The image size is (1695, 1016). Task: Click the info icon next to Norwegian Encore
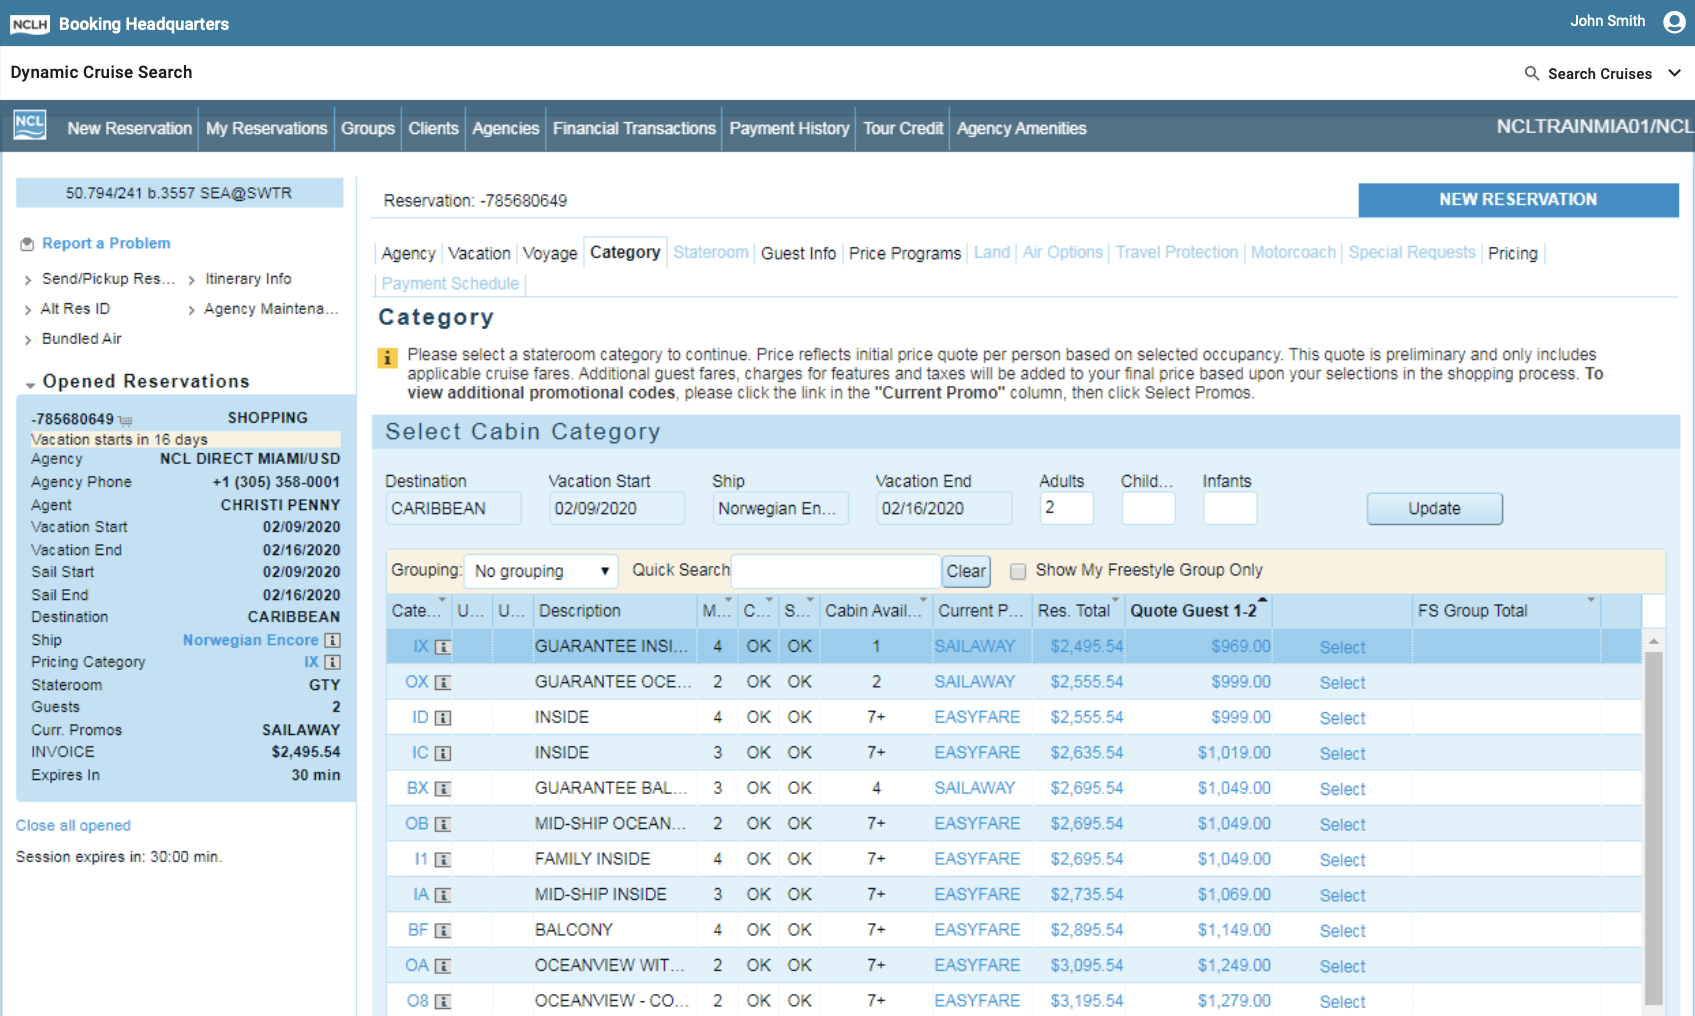click(x=333, y=639)
